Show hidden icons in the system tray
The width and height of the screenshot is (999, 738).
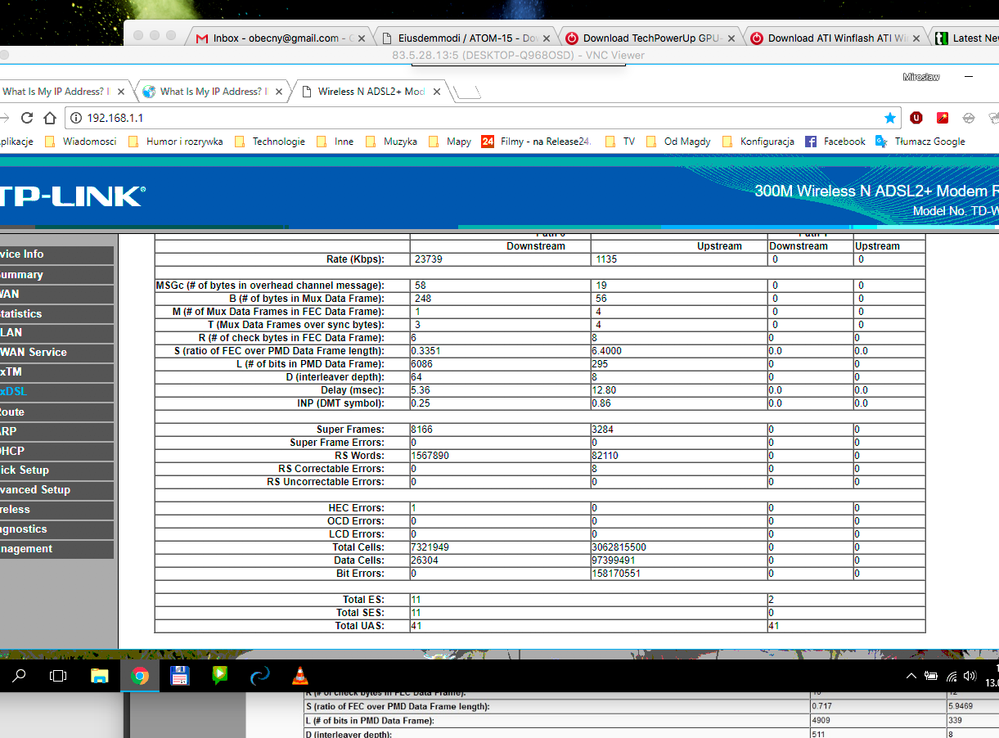(910, 675)
